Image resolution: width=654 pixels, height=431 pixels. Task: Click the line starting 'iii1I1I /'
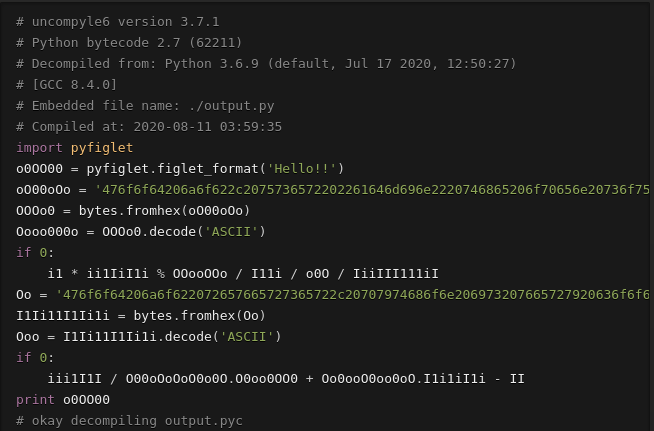click(x=286, y=378)
